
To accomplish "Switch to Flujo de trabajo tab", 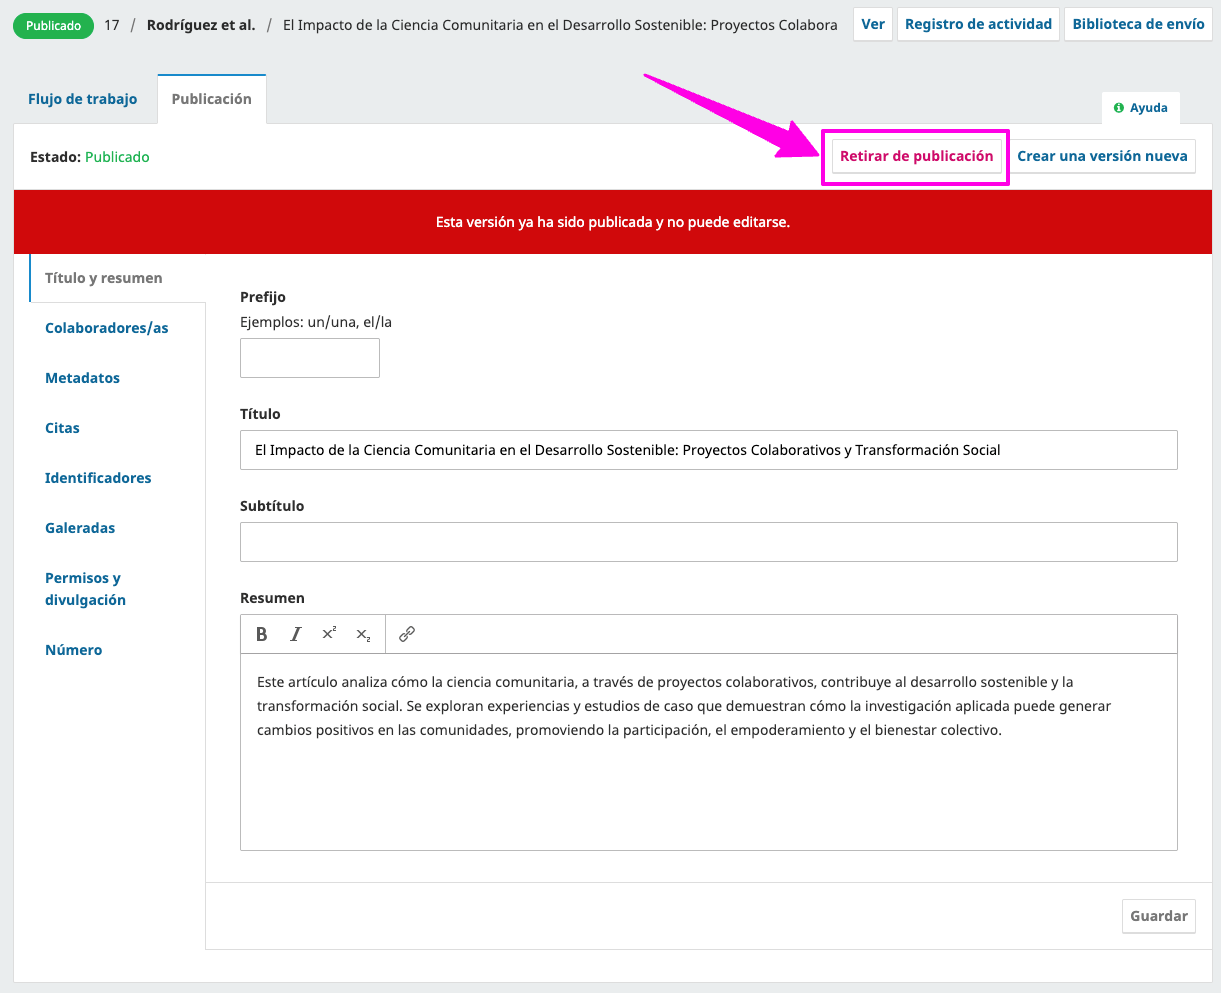I will (83, 99).
